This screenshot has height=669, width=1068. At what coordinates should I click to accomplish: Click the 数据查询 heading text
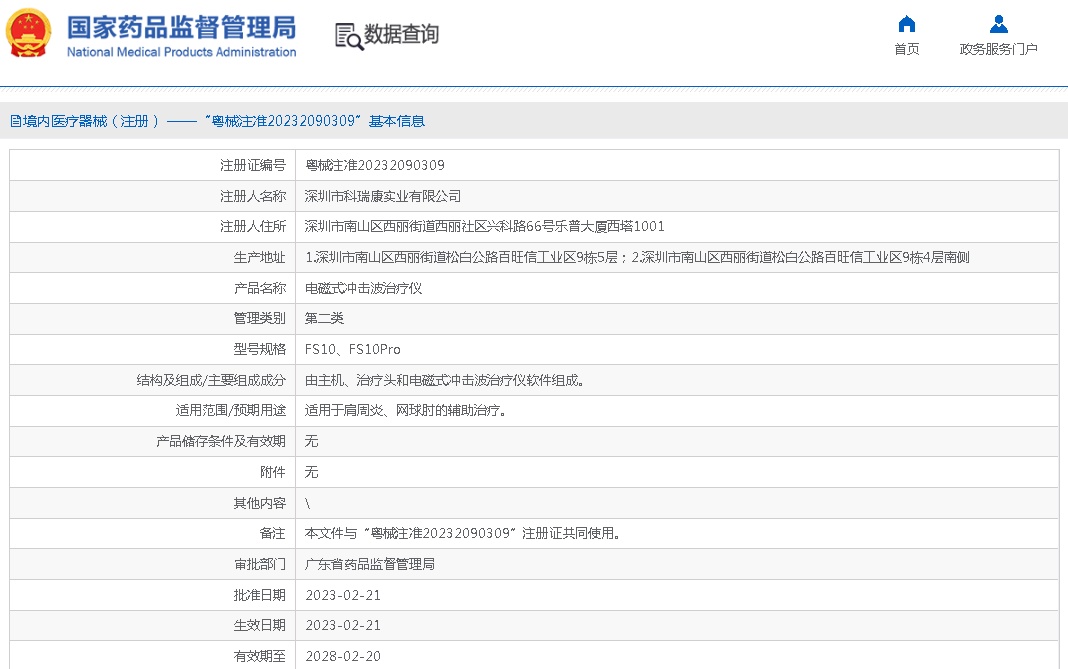401,35
